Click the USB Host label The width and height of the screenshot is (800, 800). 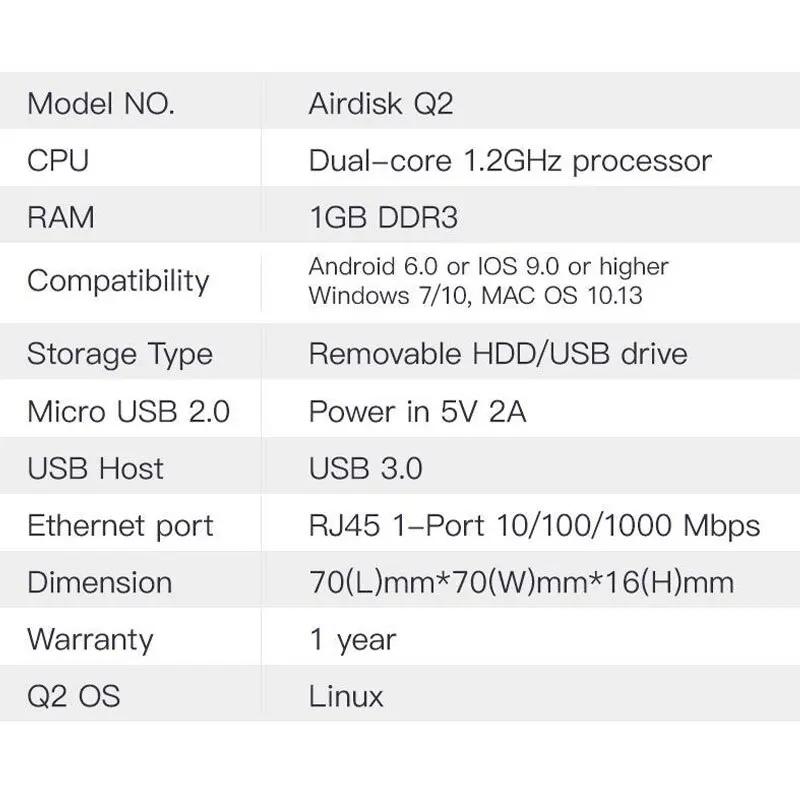pyautogui.click(x=95, y=468)
